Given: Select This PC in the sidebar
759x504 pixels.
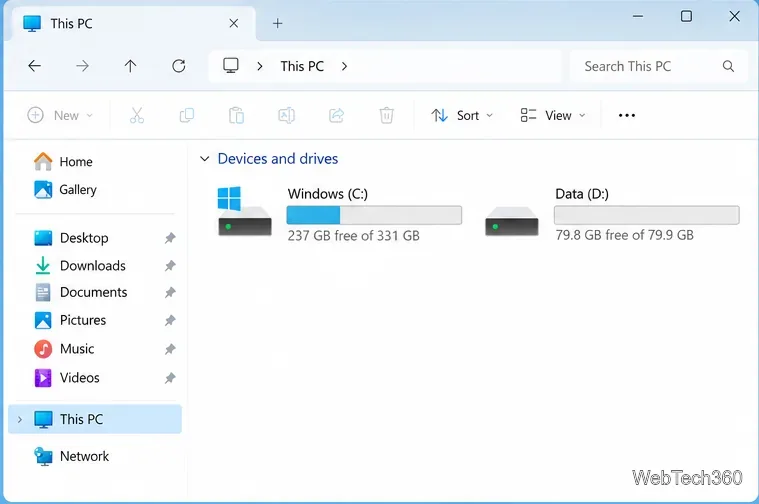Looking at the screenshot, I should (x=95, y=419).
